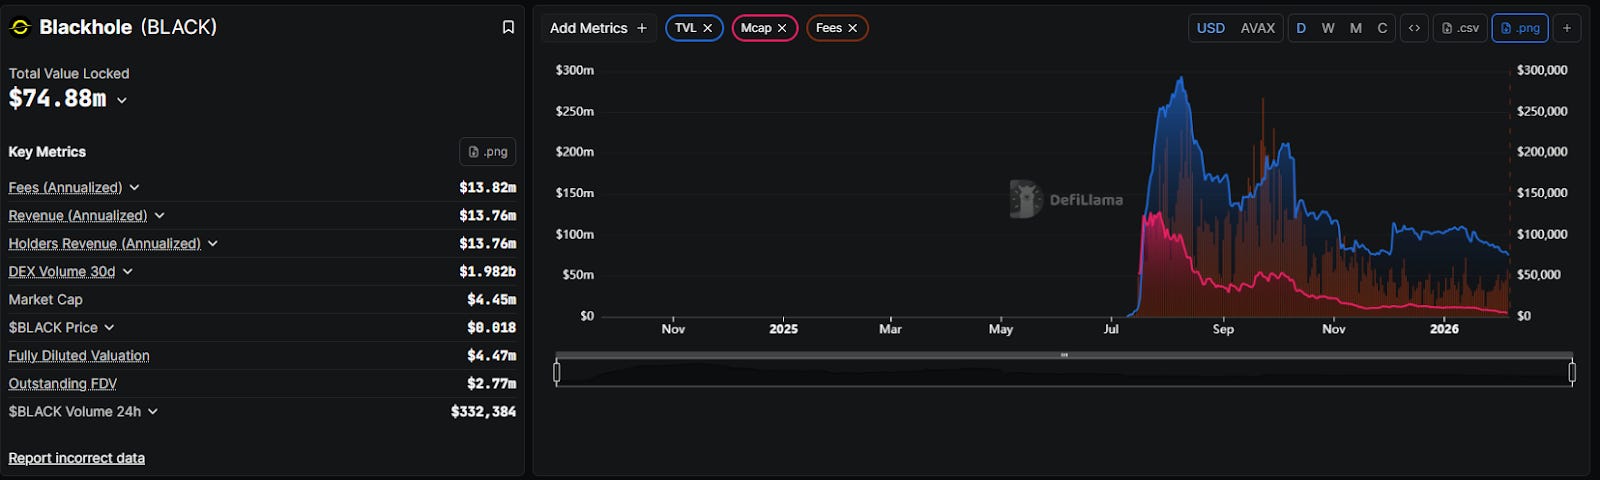The image size is (1600, 480).
Task: Download chart image as .png
Action: 1520,28
